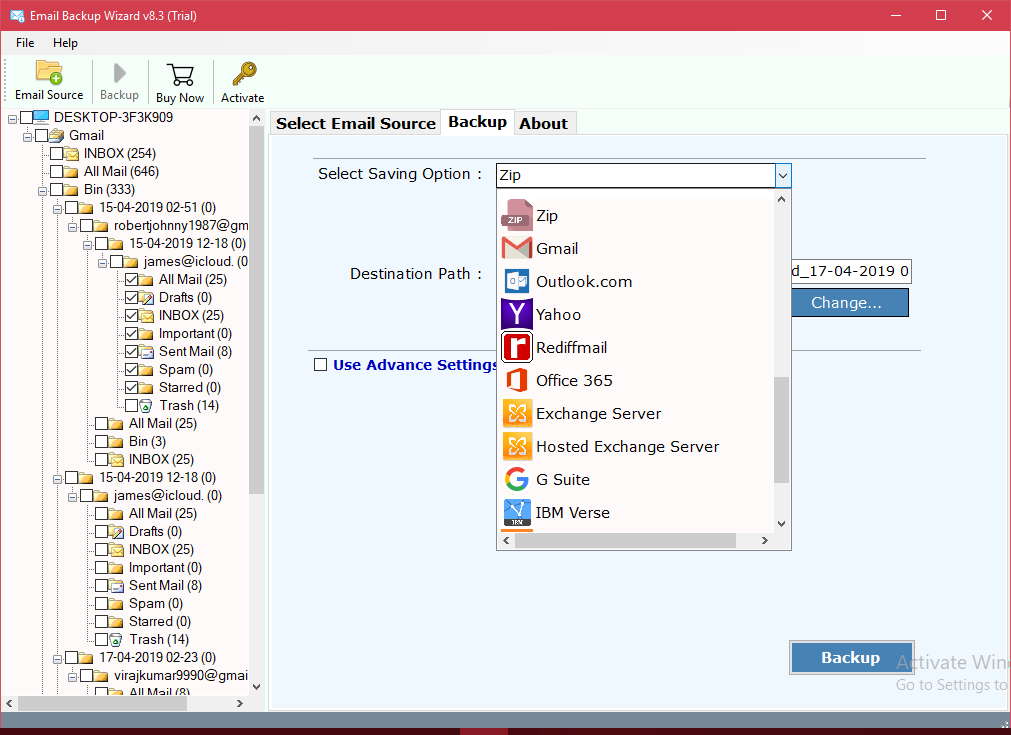Click the folder tree scroll up arrow
Viewport: 1011px width, 735px height.
pyautogui.click(x=256, y=119)
